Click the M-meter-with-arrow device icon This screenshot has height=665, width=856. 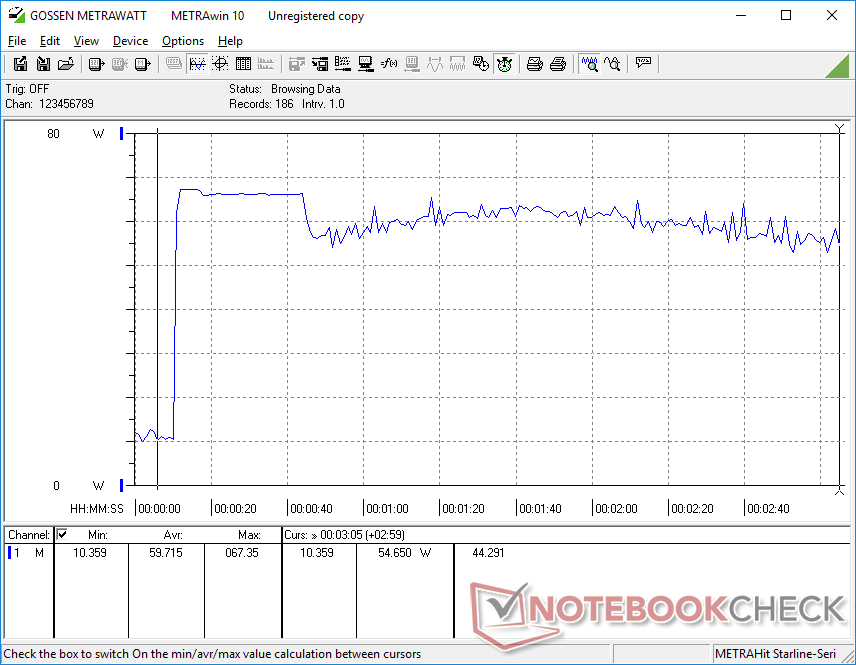pyautogui.click(x=142, y=64)
